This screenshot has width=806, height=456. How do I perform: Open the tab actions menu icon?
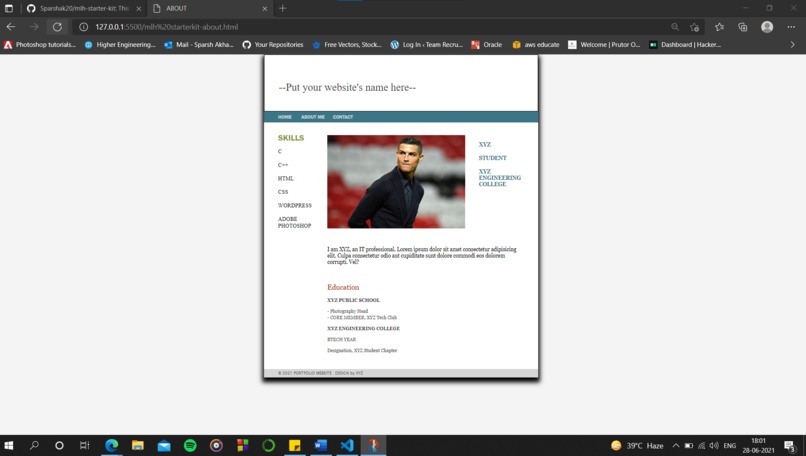tap(9, 8)
